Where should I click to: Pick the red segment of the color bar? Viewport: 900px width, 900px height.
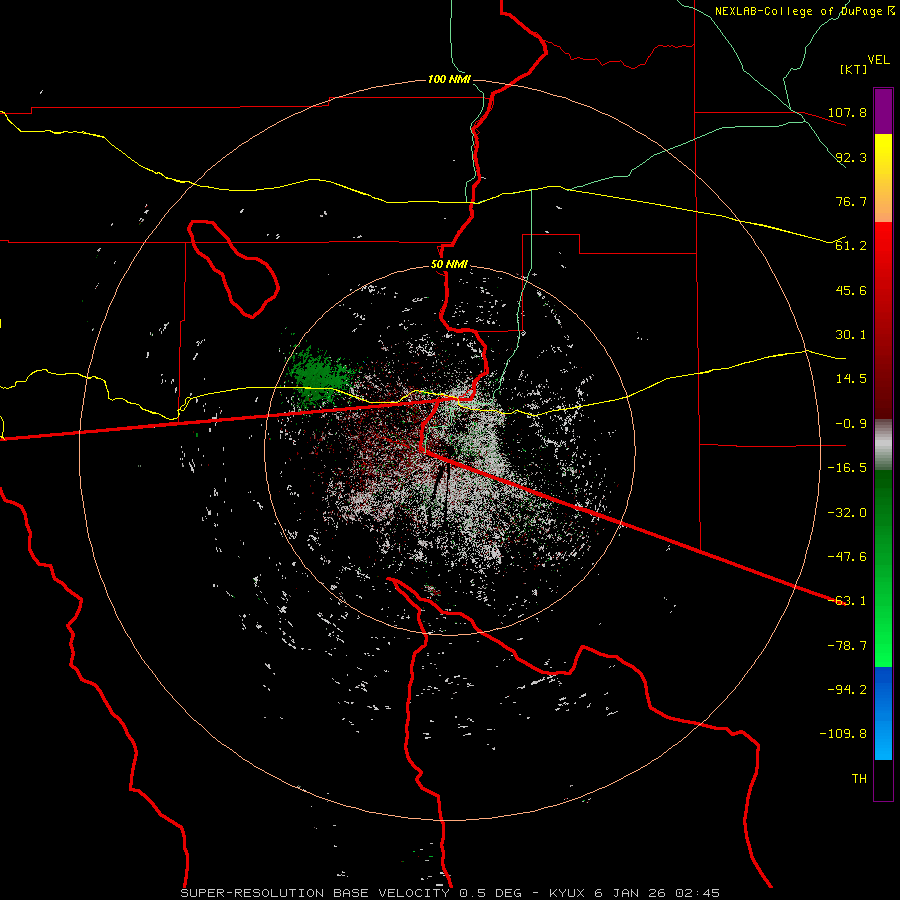[x=883, y=320]
